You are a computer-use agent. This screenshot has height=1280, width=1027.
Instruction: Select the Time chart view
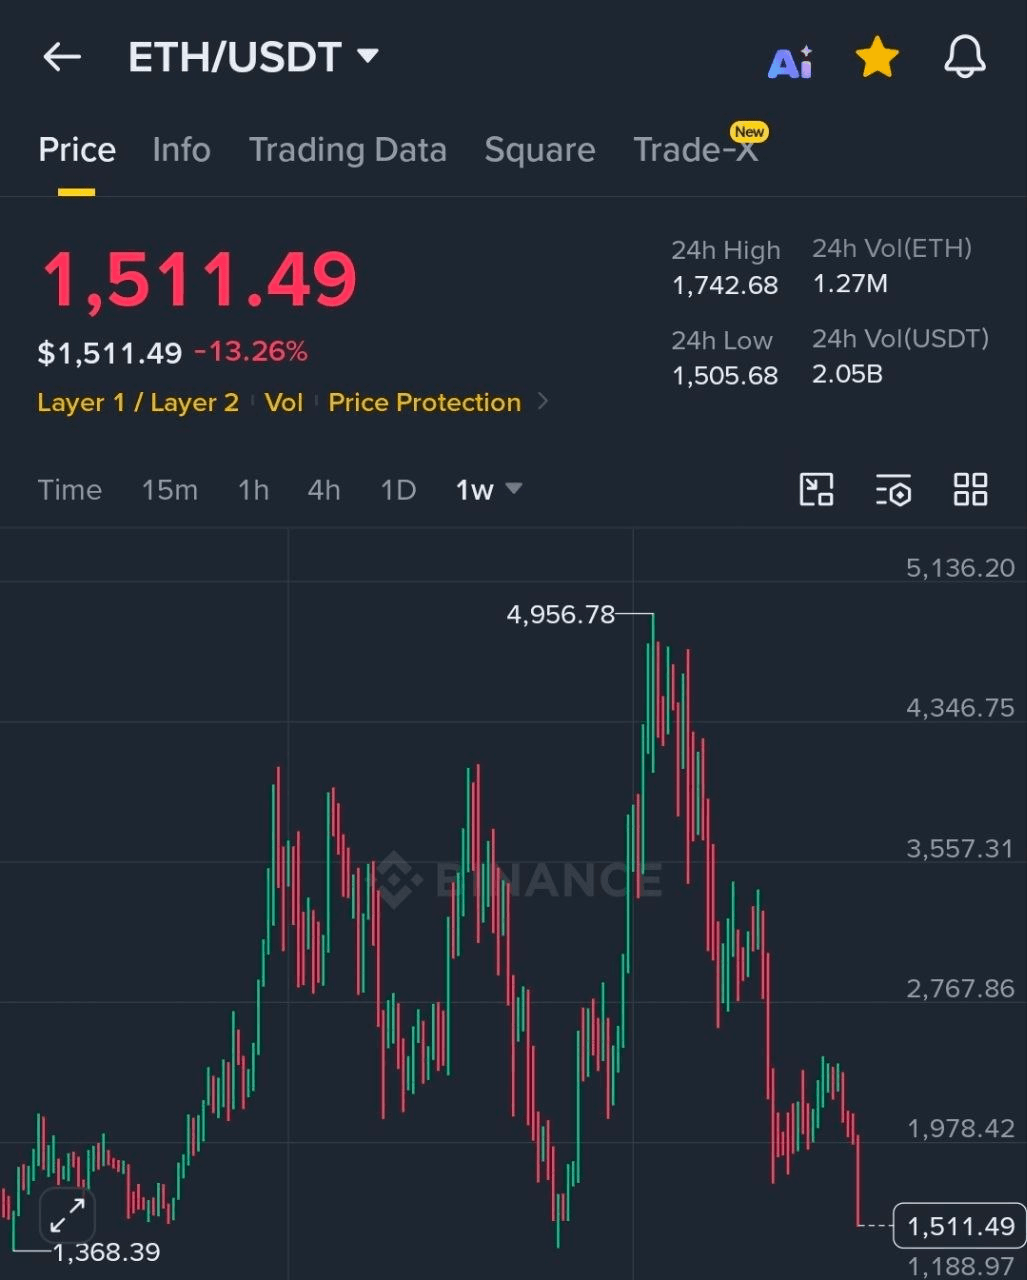[70, 490]
